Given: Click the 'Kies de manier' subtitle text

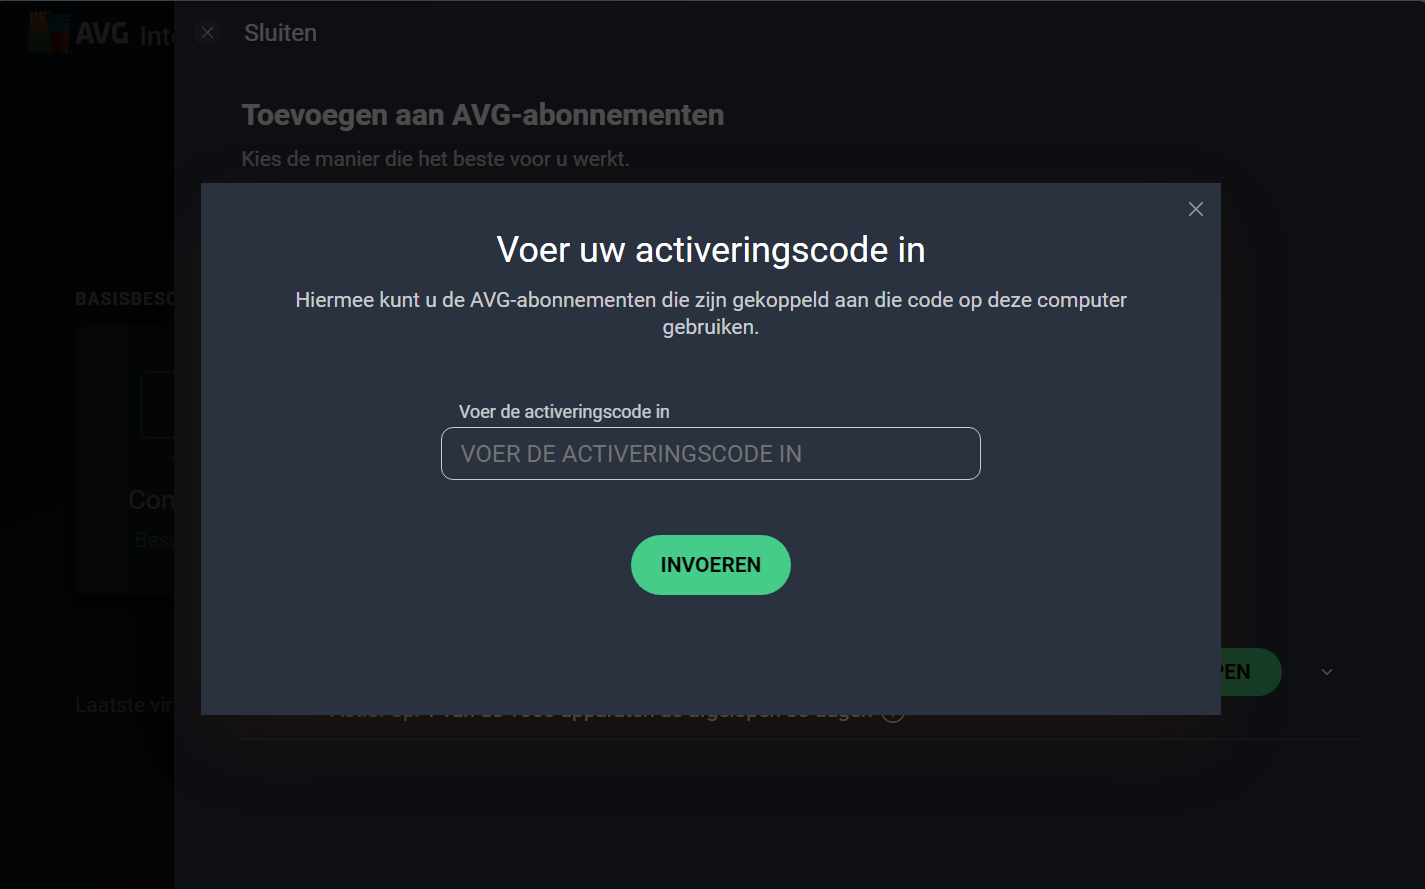Looking at the screenshot, I should click(435, 158).
